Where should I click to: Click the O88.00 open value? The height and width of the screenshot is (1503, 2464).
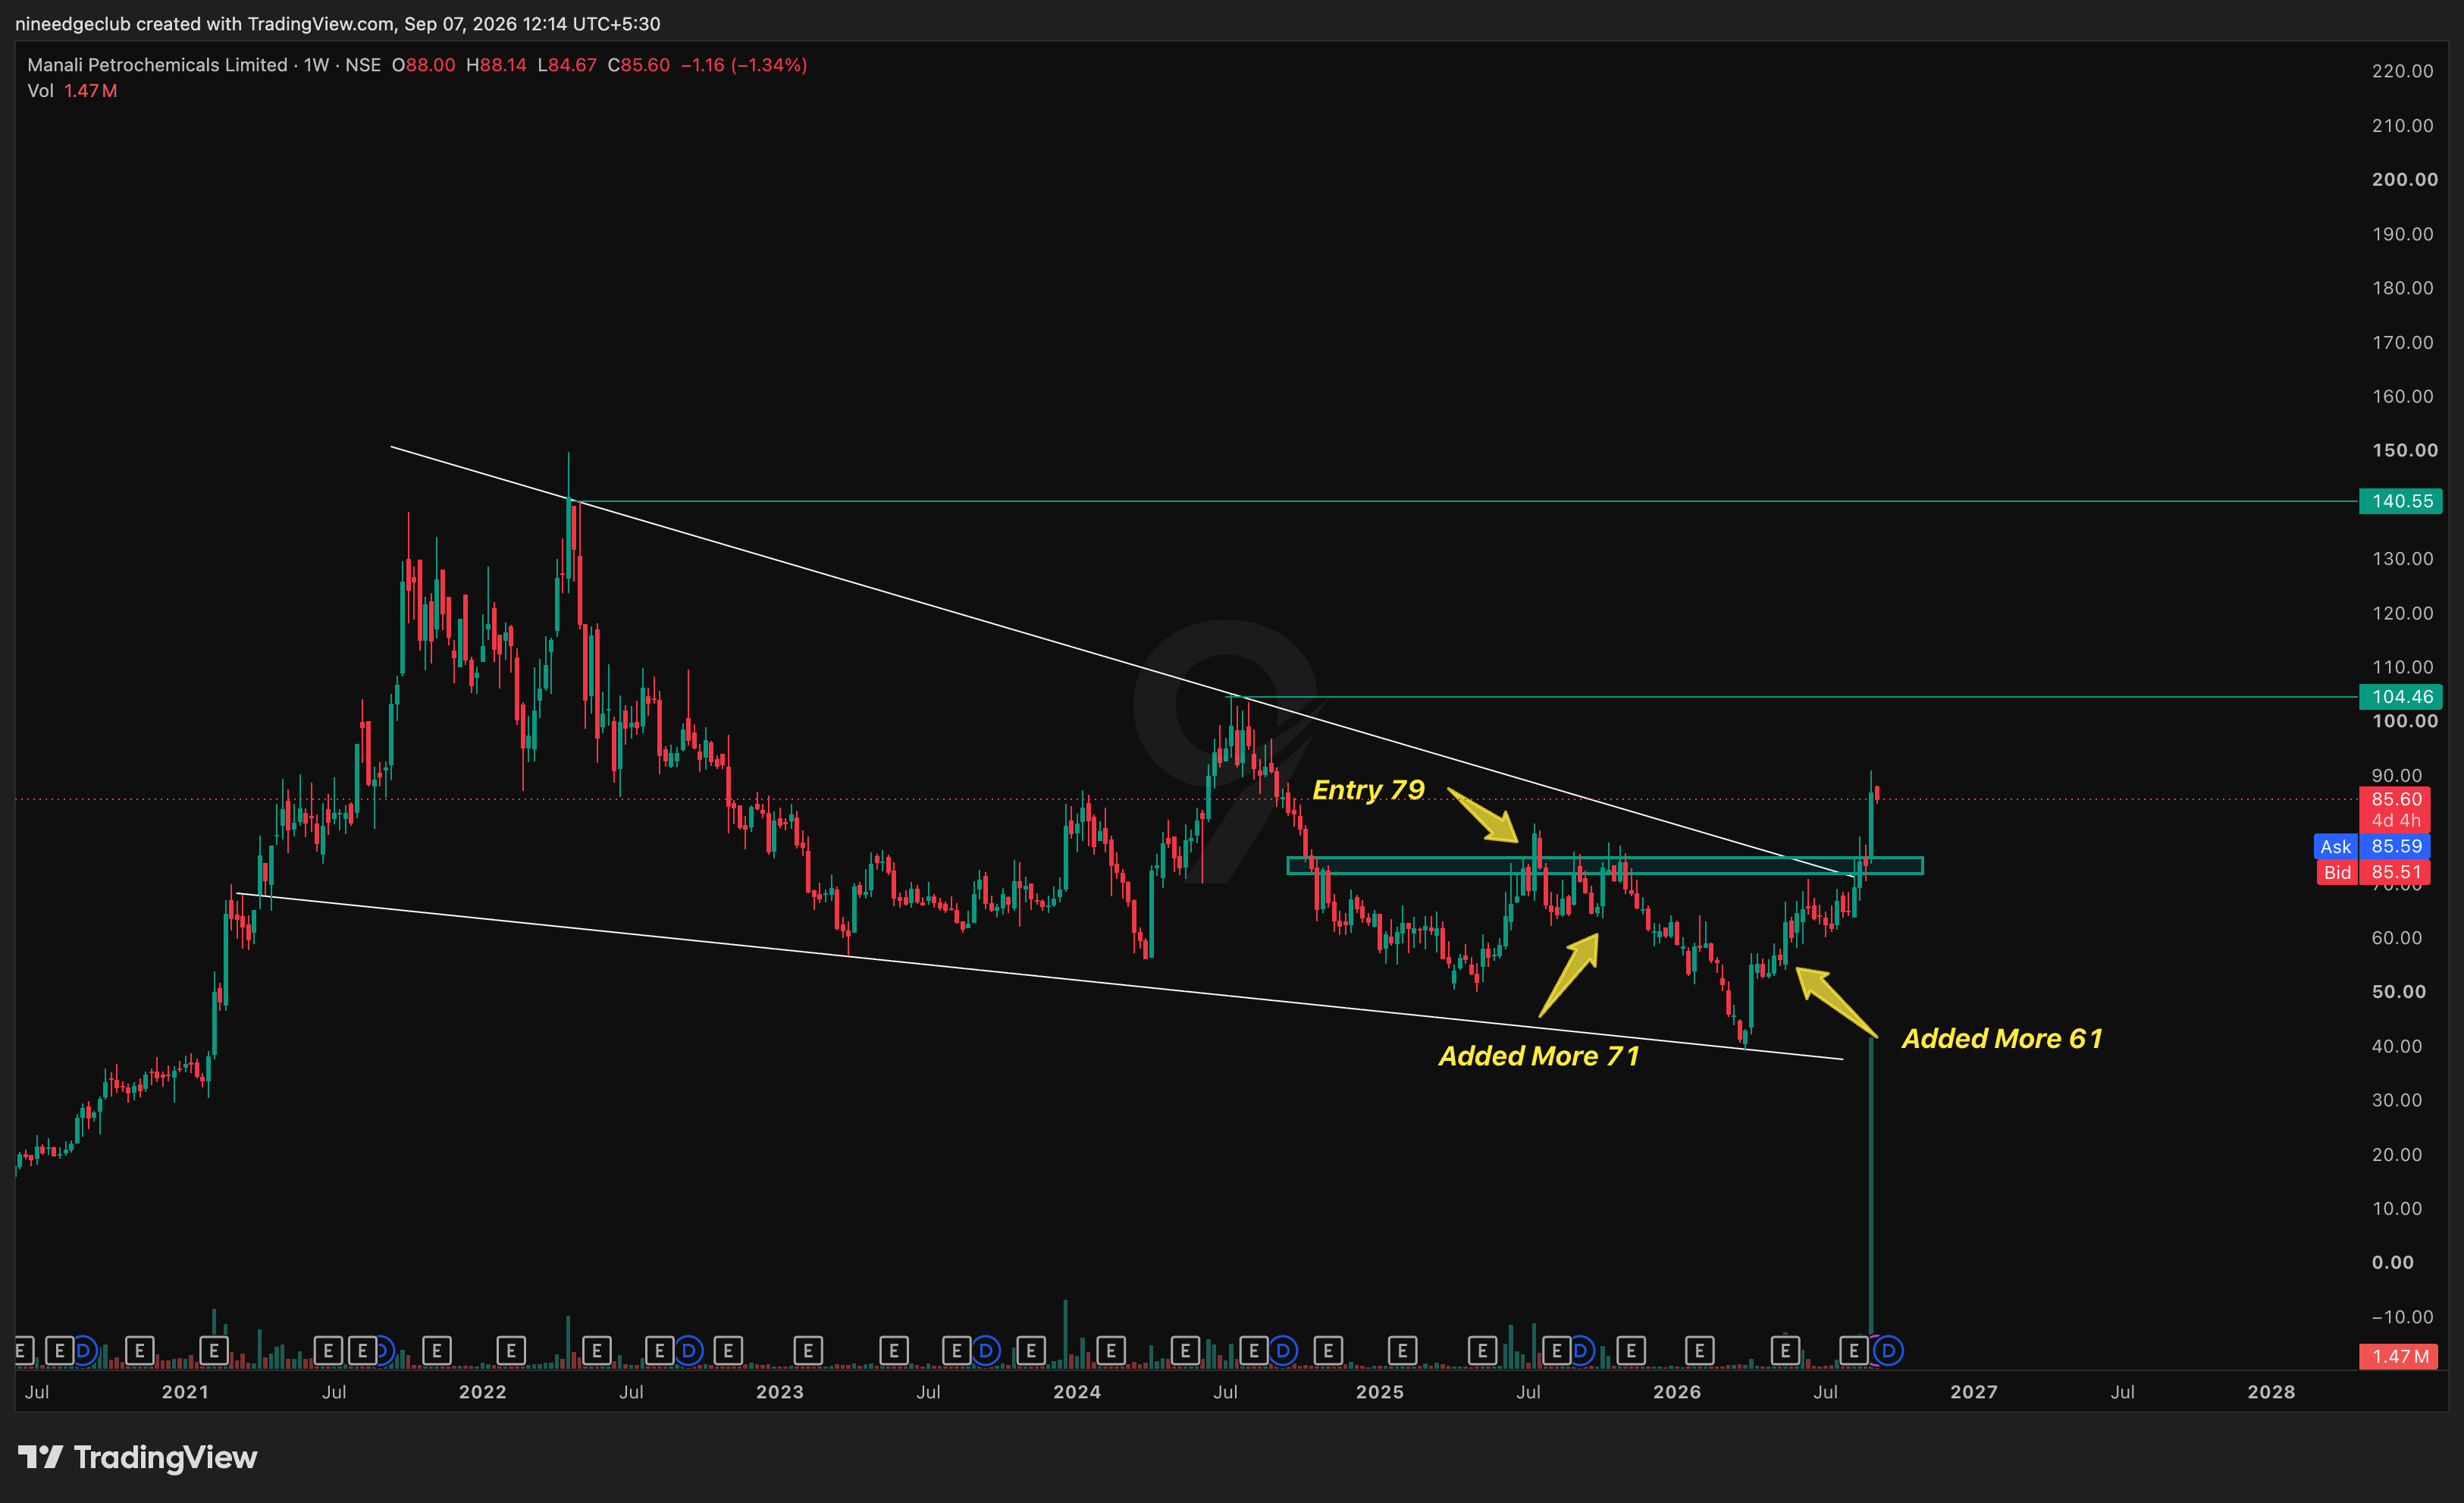pyautogui.click(x=423, y=65)
